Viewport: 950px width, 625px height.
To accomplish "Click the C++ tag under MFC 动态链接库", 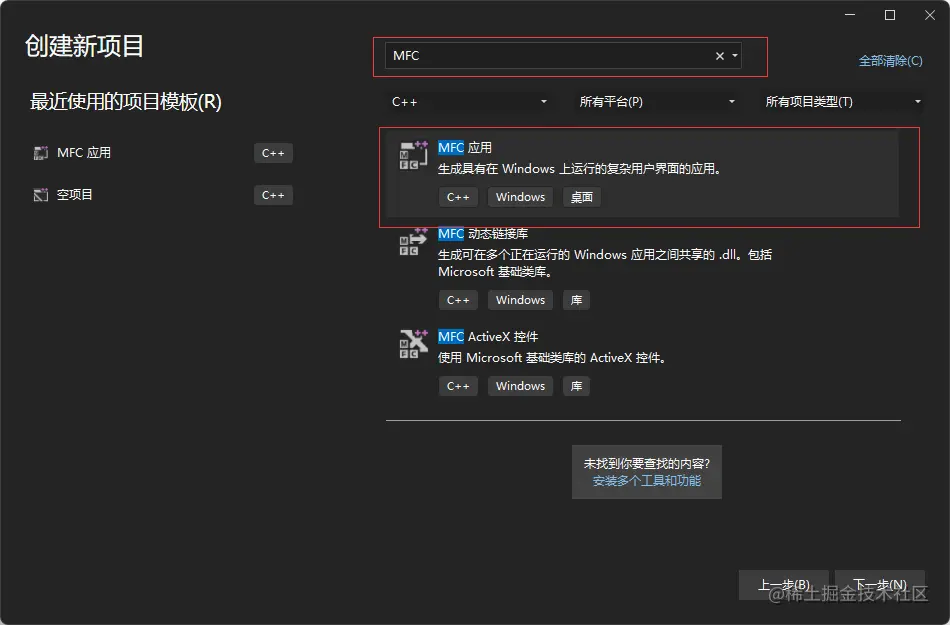I will pyautogui.click(x=458, y=300).
